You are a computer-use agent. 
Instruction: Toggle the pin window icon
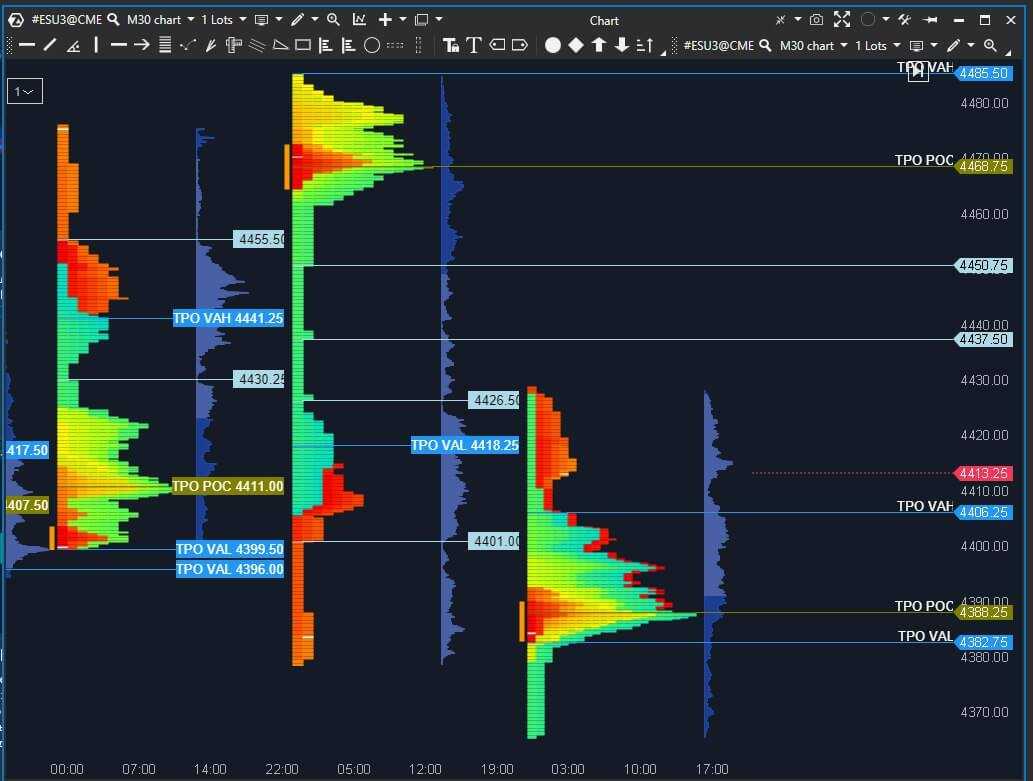click(x=930, y=20)
